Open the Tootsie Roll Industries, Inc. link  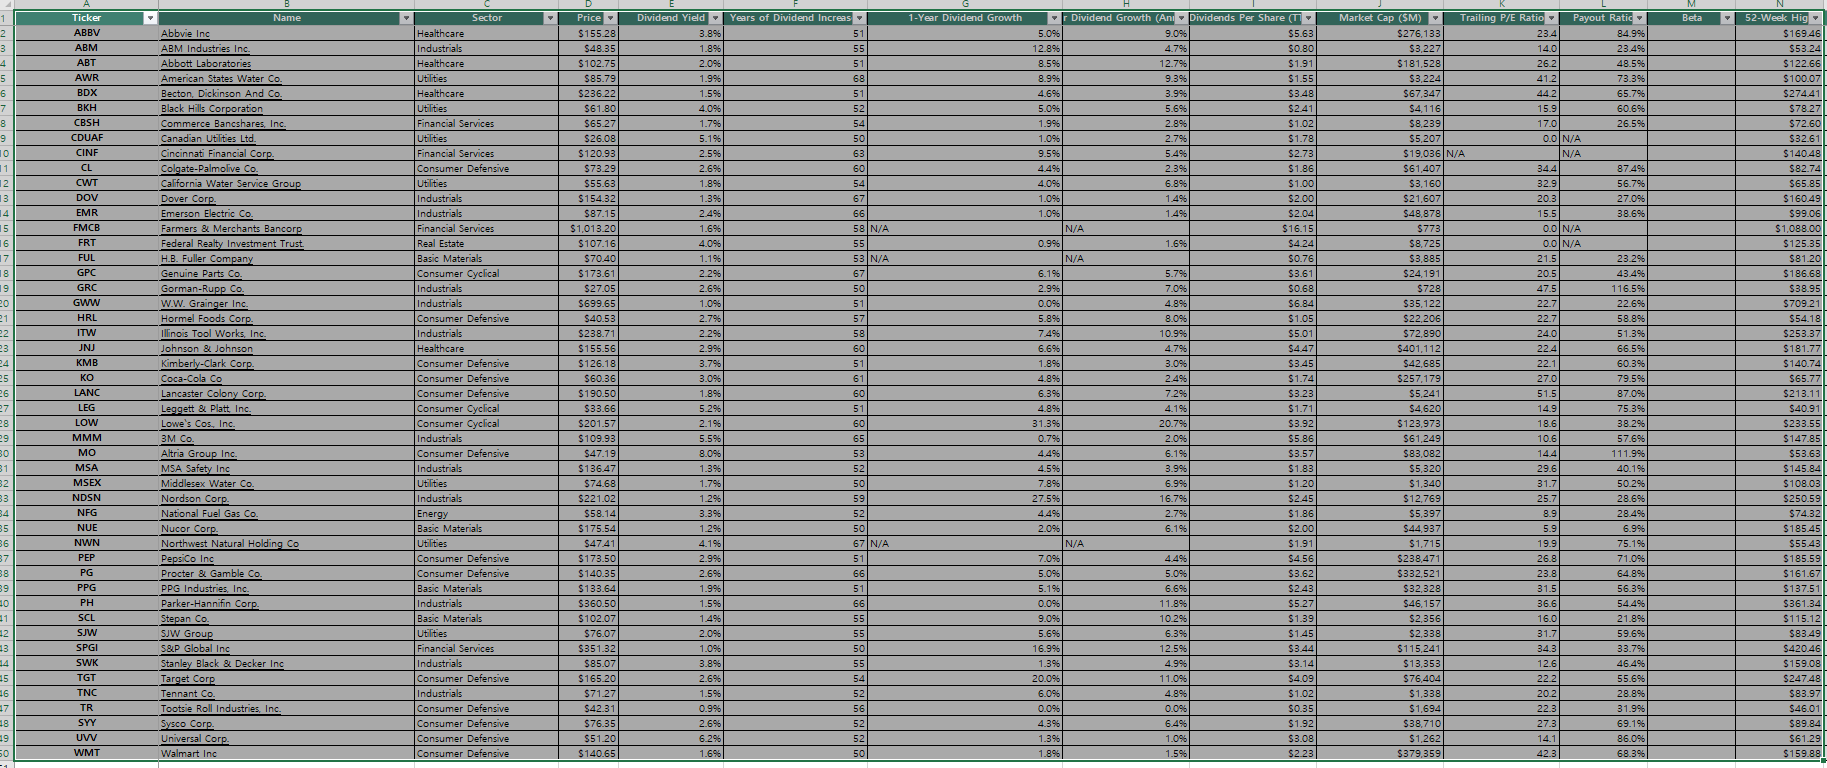click(222, 708)
